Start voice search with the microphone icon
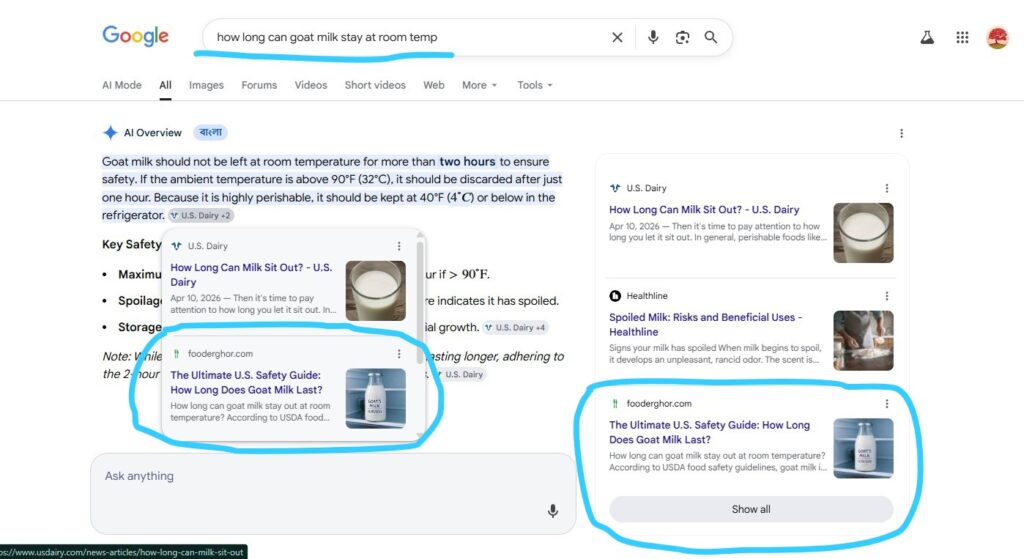 [653, 37]
